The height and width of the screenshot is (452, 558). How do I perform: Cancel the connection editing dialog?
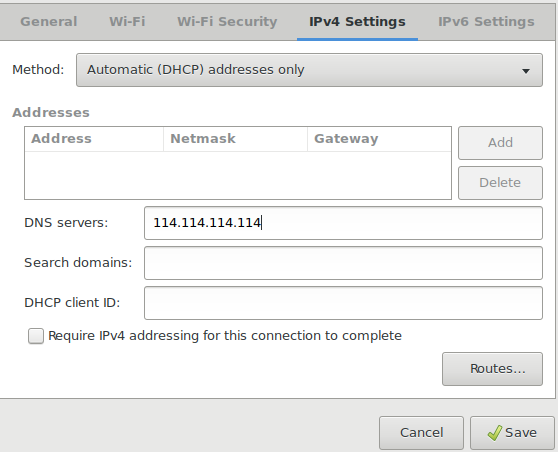[x=421, y=433]
